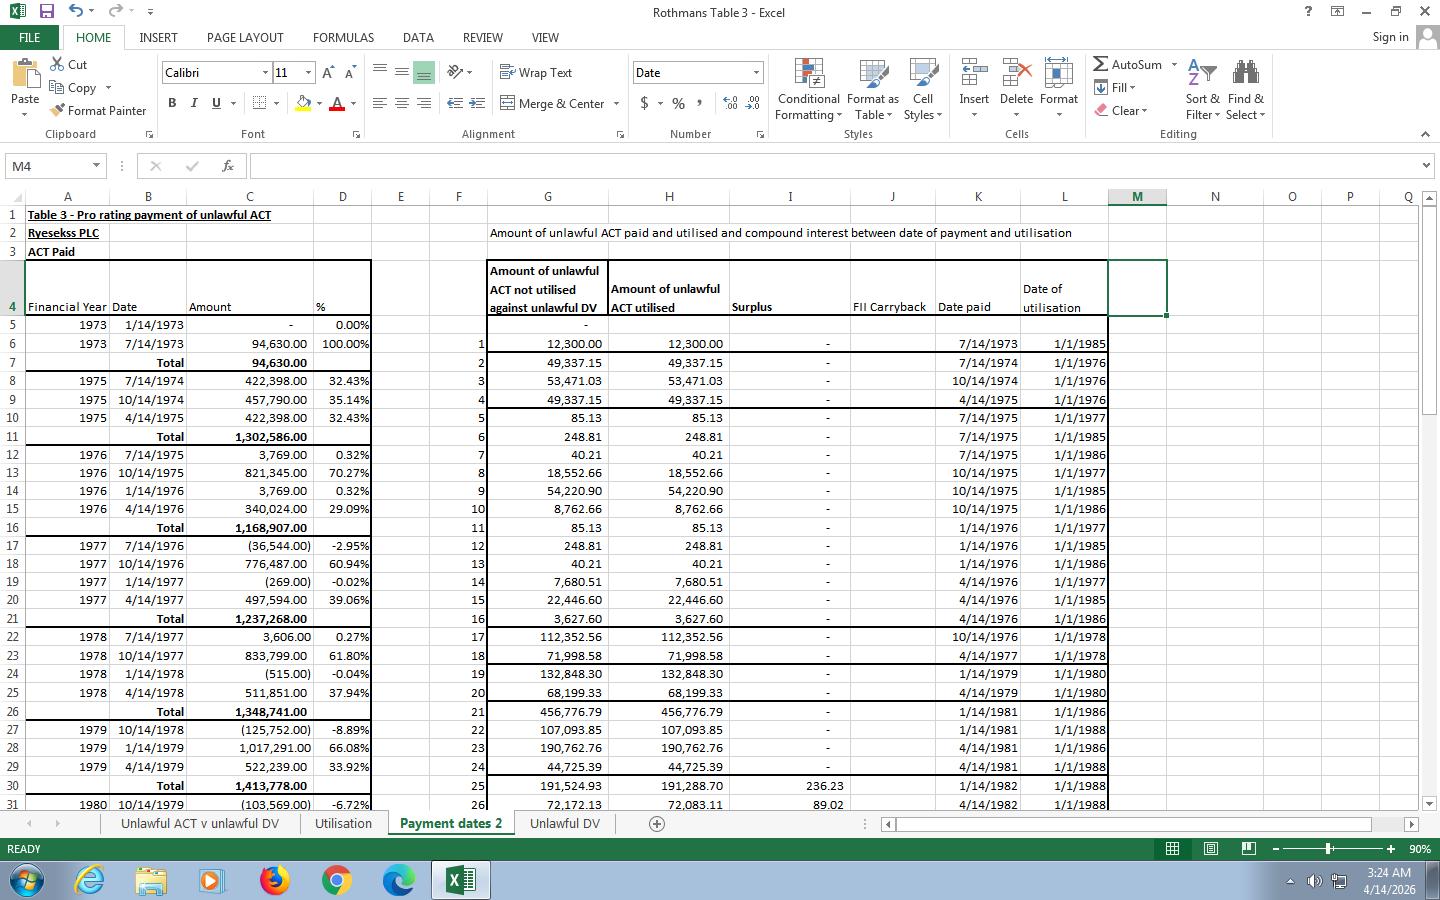Open the font name Calibri dropdown
Image resolution: width=1440 pixels, height=900 pixels.
click(x=265, y=72)
